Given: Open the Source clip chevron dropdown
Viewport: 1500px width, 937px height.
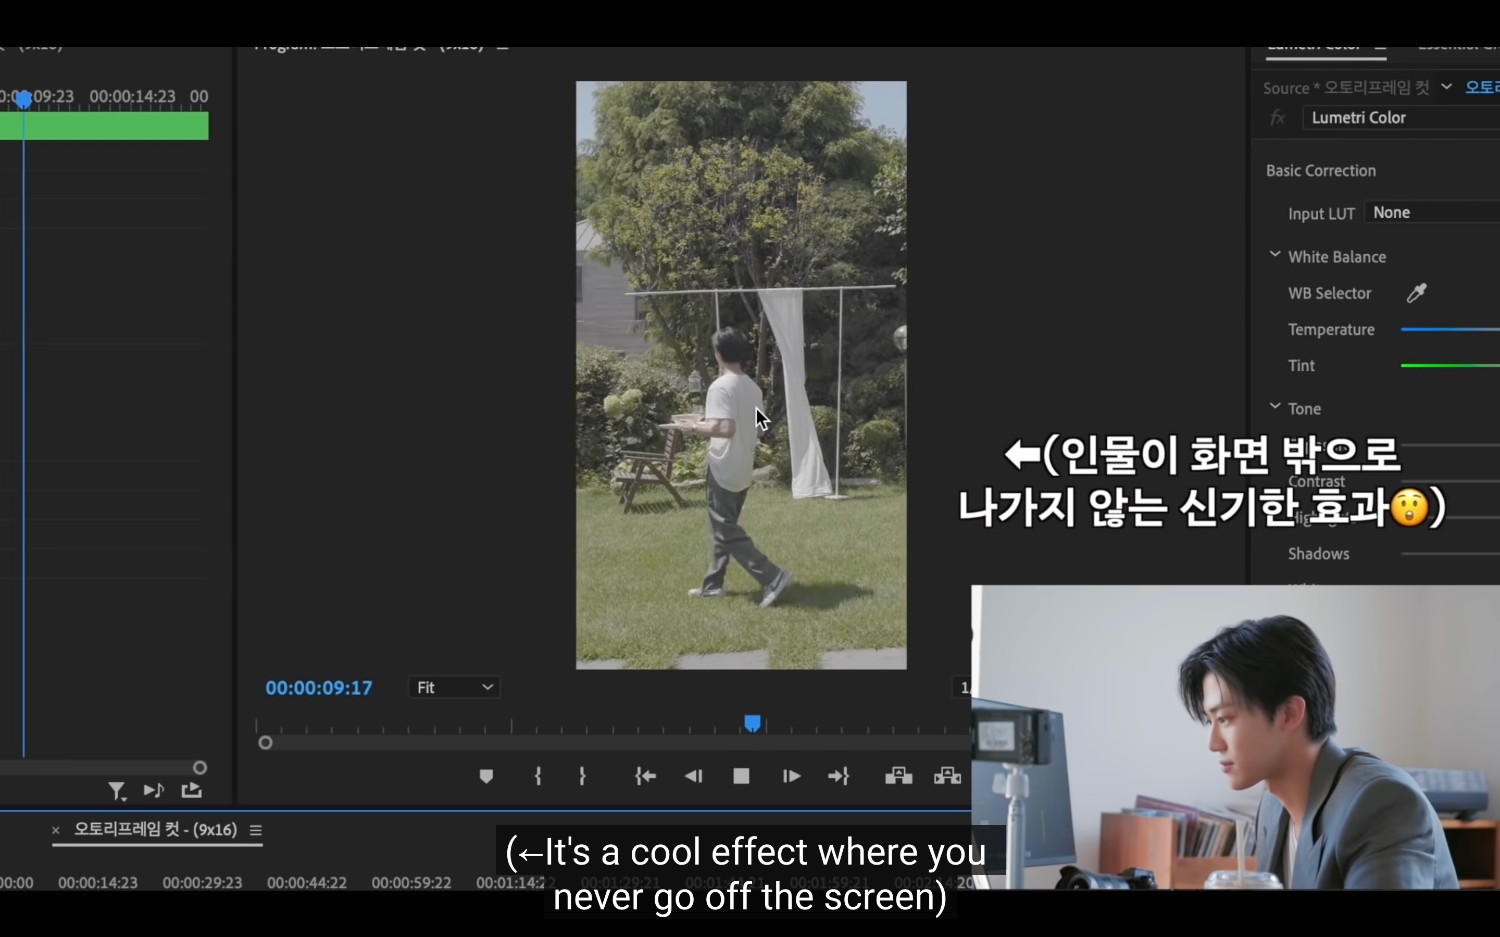Looking at the screenshot, I should coord(1446,87).
